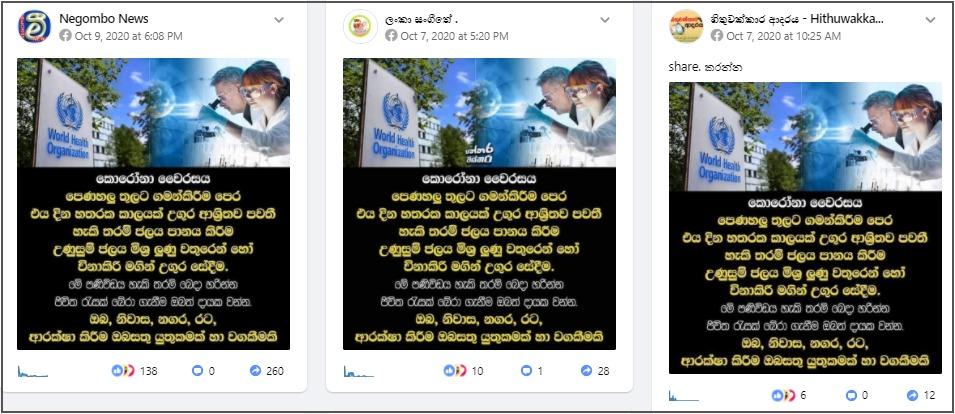Open the Negombo News profile avatar
The height and width of the screenshot is (414, 955).
pos(34,26)
